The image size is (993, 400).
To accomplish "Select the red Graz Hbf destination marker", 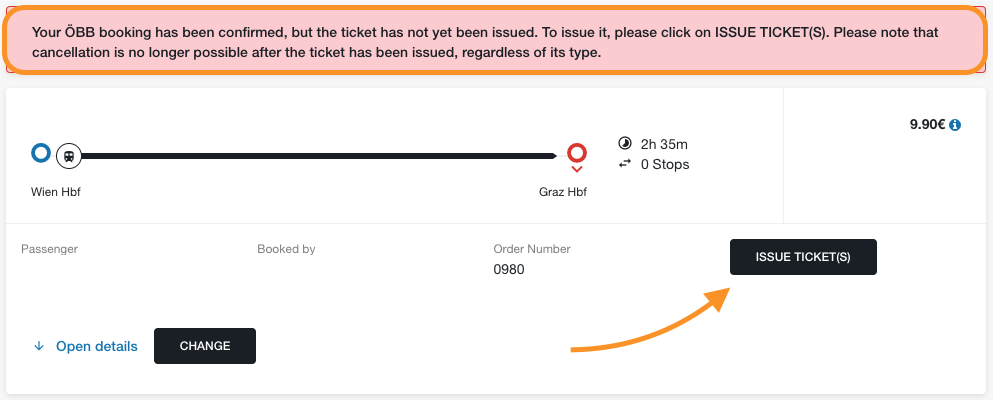I will pos(577,153).
